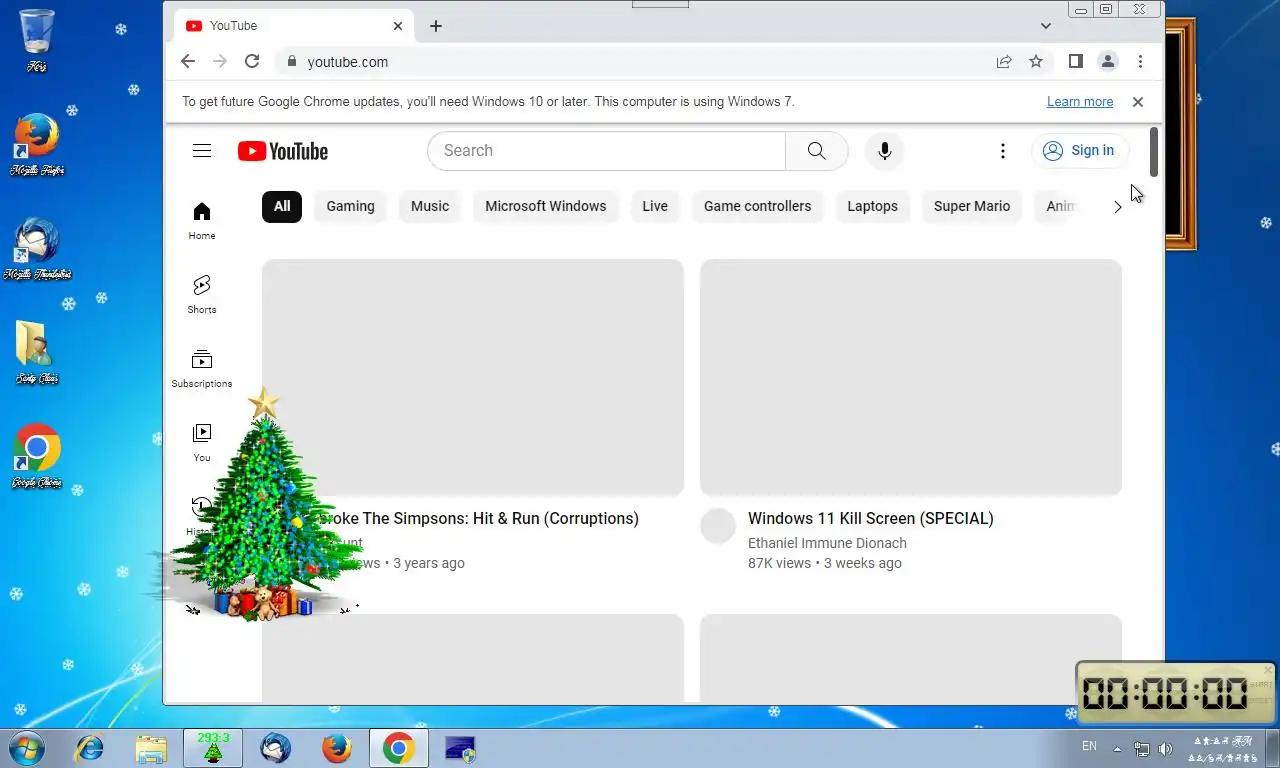Close the YouTube tab
1280x768 pixels.
[398, 26]
